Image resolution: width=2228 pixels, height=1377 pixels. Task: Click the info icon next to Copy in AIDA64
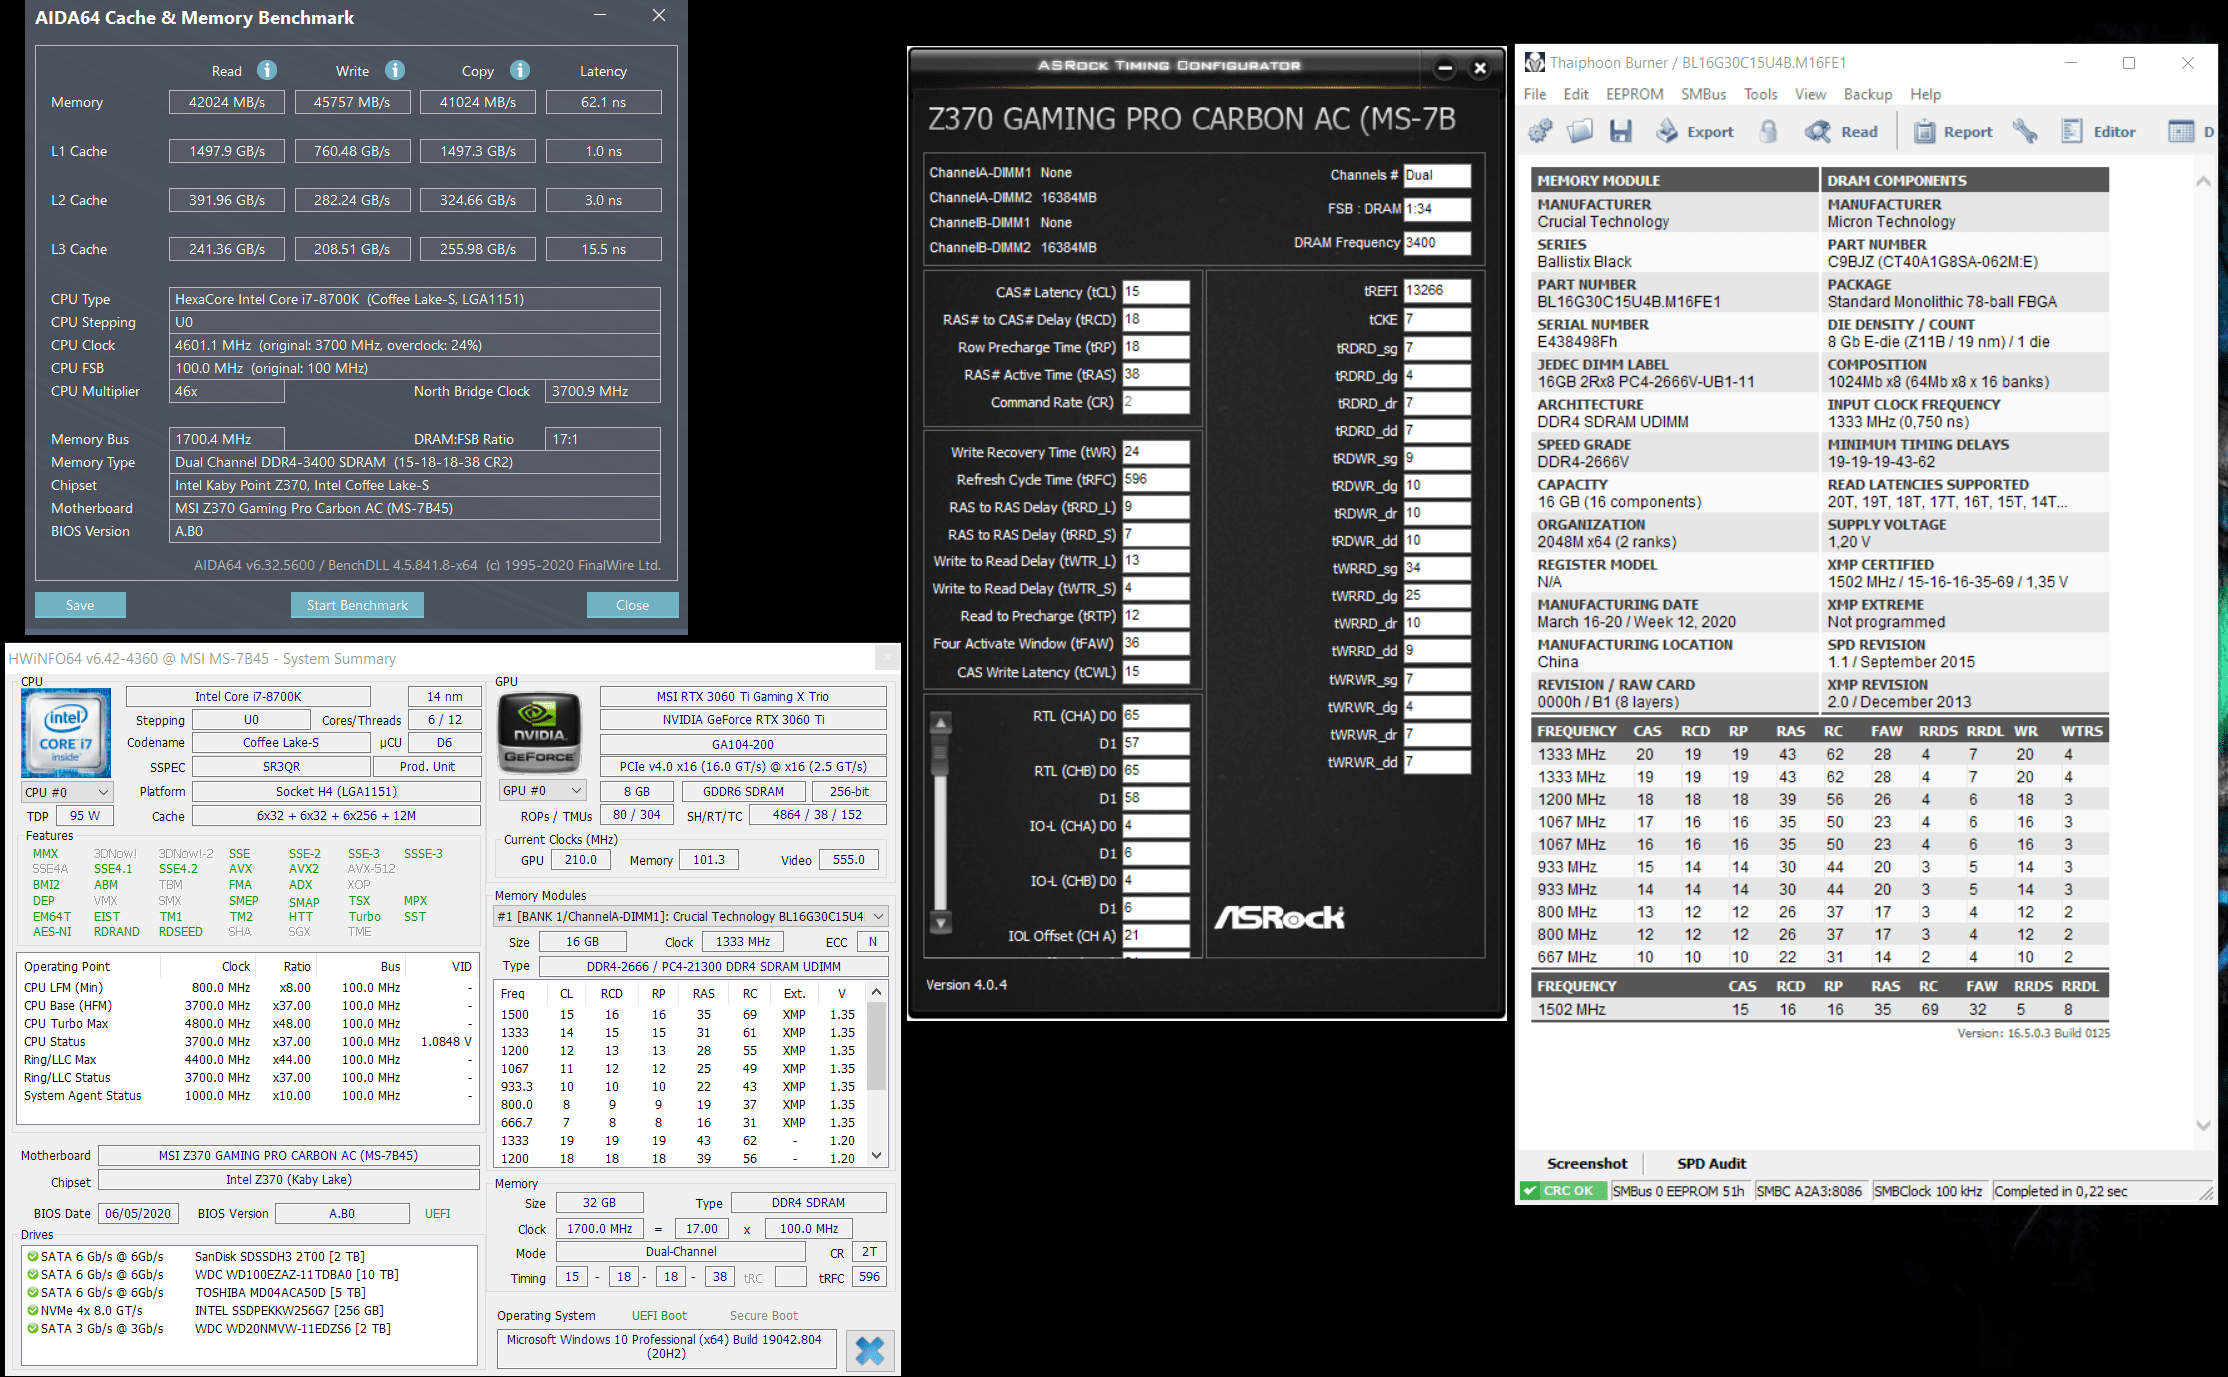[520, 70]
